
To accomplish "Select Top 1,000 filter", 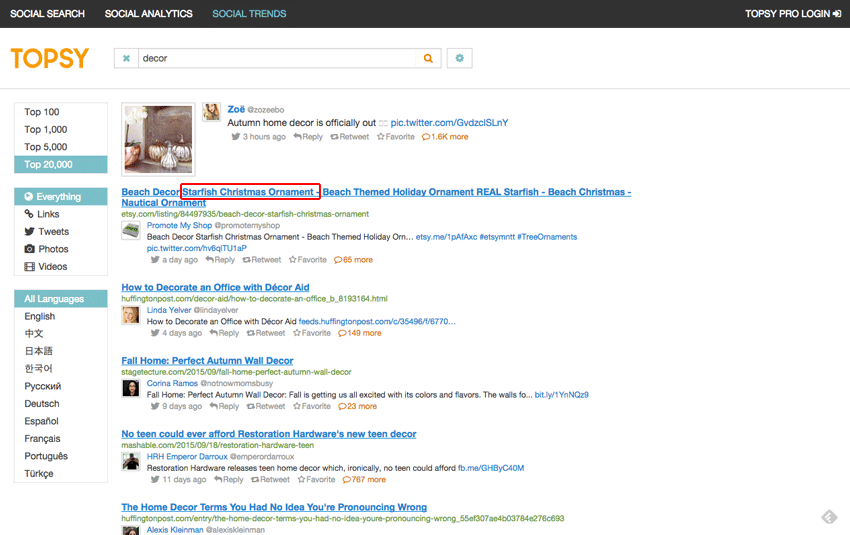I will (x=61, y=129).
